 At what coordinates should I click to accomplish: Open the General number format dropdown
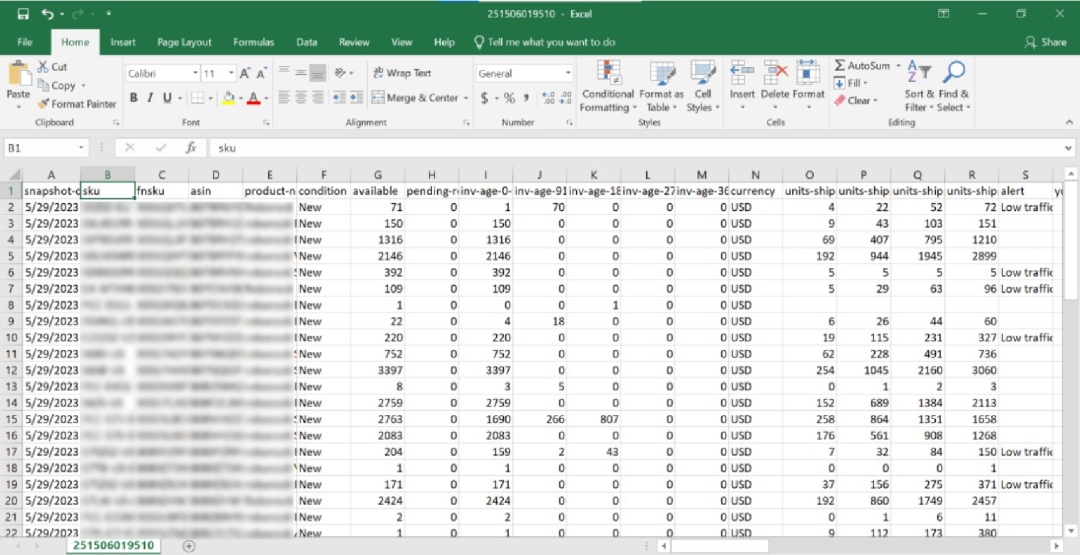pyautogui.click(x=568, y=73)
